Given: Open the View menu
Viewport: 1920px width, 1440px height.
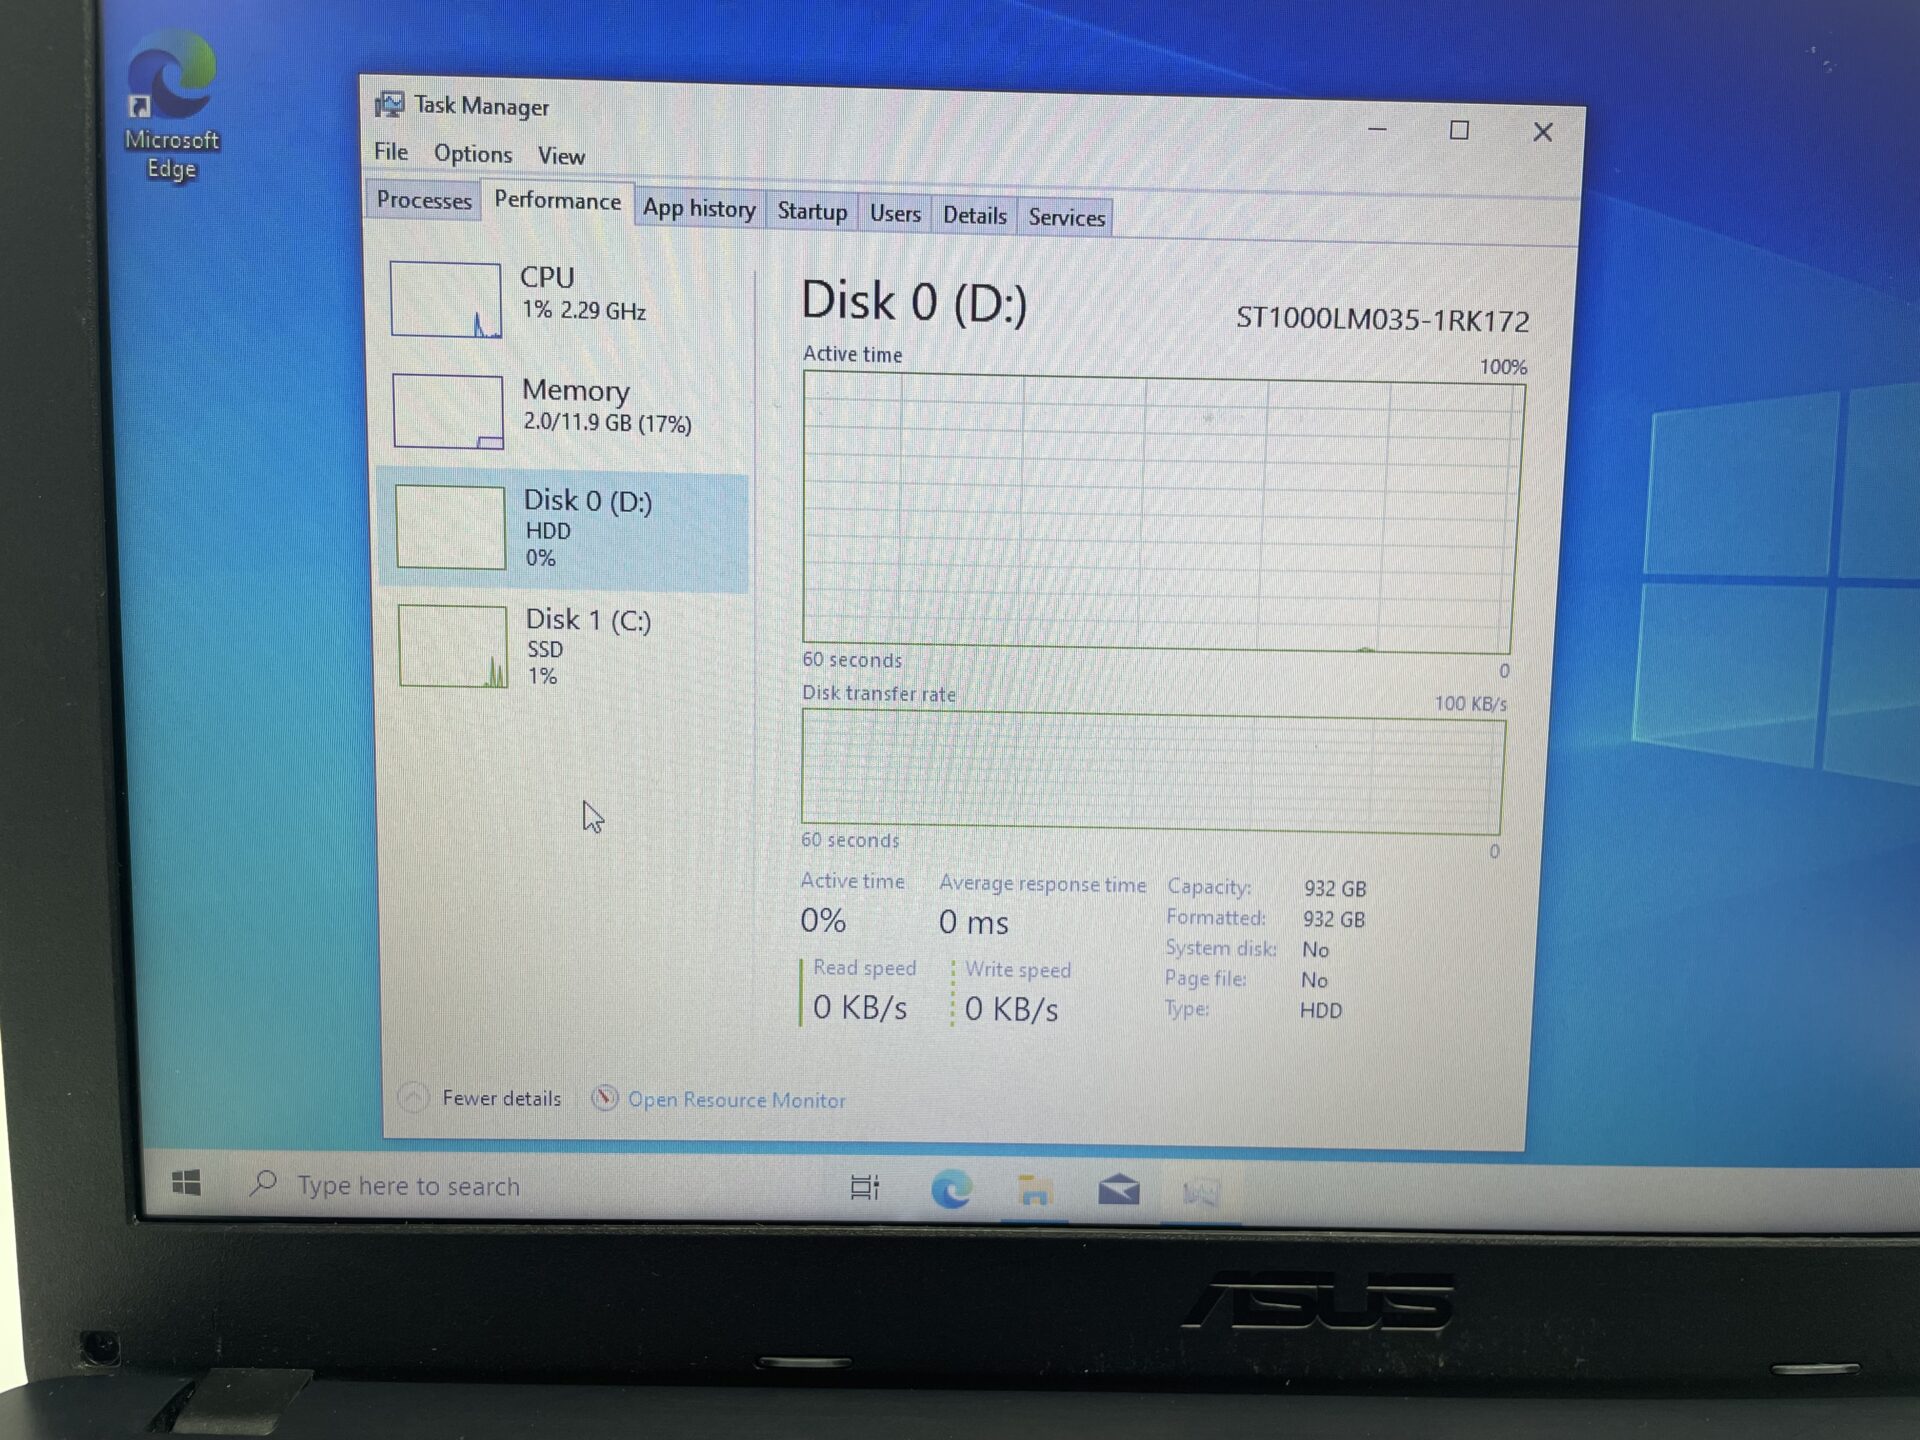Looking at the screenshot, I should [561, 156].
